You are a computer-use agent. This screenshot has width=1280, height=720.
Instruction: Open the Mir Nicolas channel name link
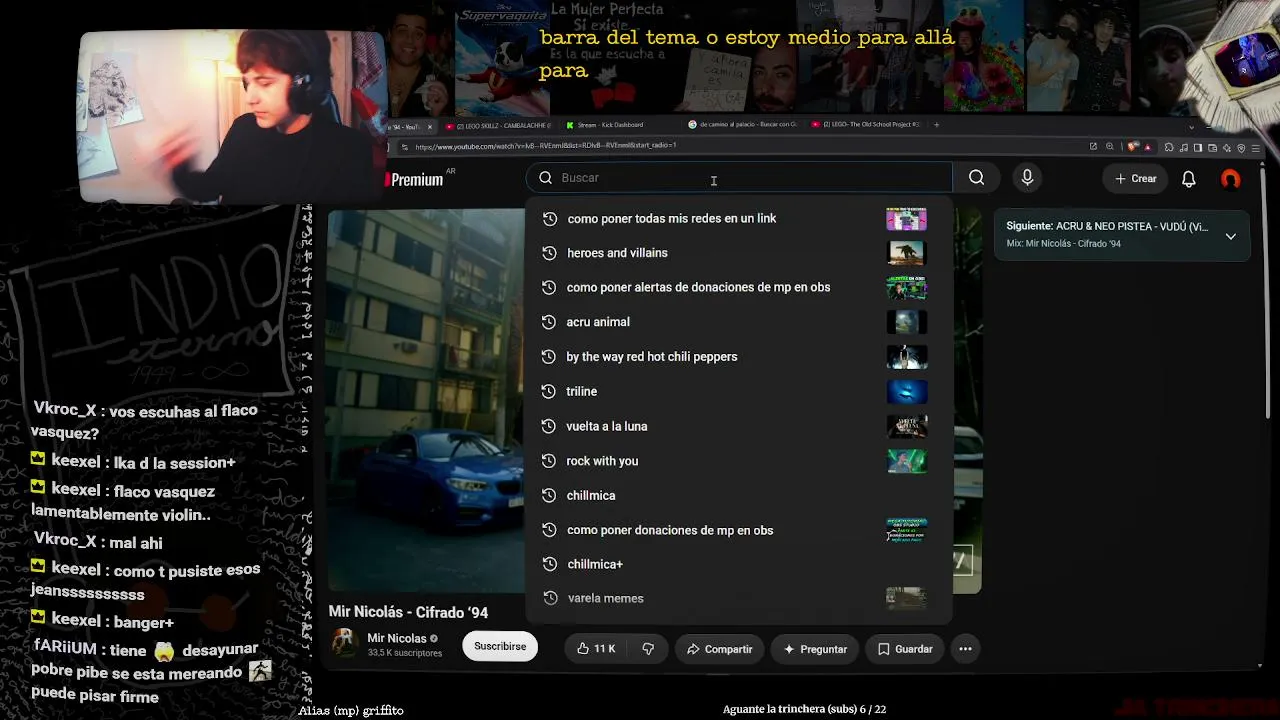[397, 638]
